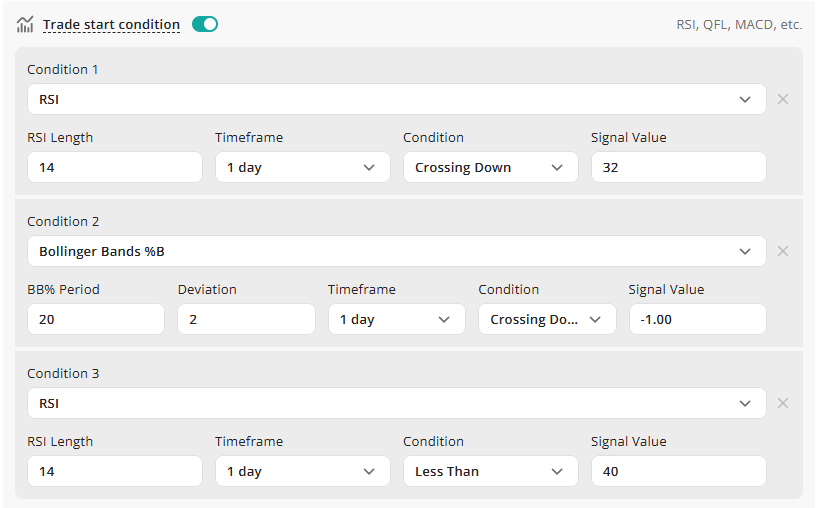Click the Signal Value field showing 32
Image resolution: width=817 pixels, height=508 pixels.
pyautogui.click(x=678, y=167)
